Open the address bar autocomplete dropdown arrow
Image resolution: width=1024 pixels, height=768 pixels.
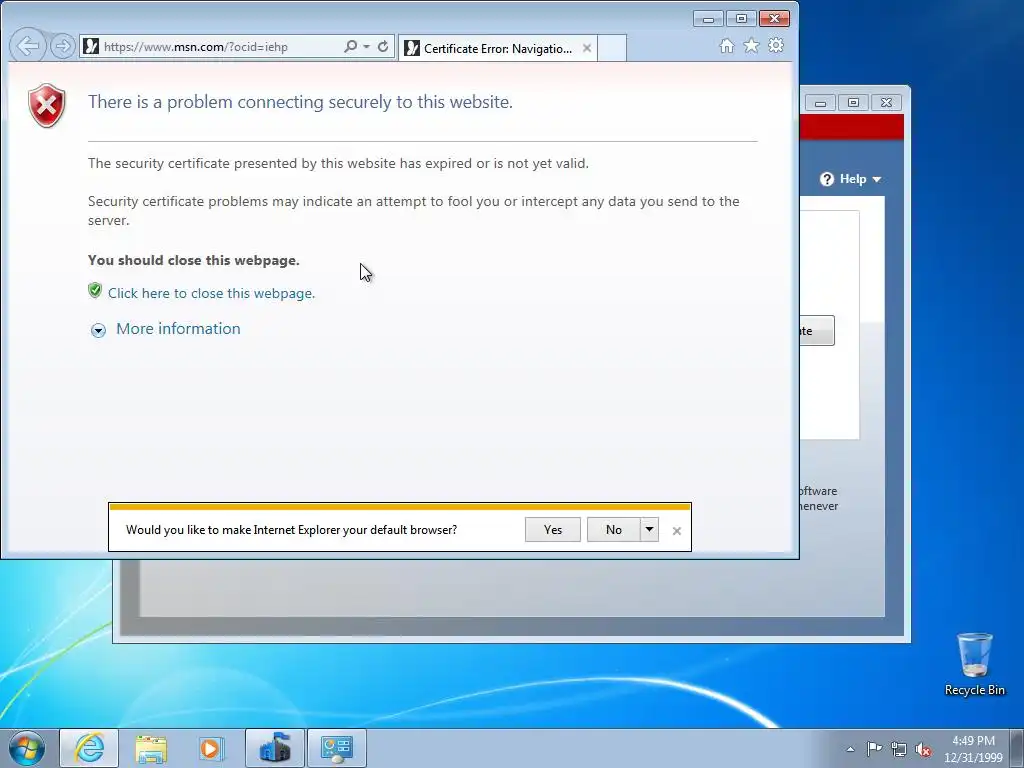click(366, 46)
